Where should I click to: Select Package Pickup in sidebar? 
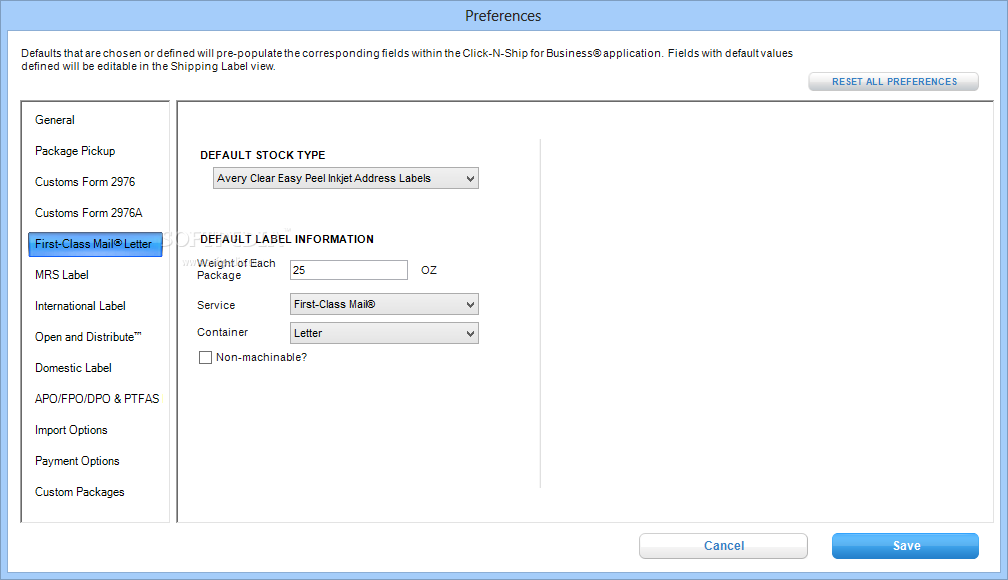pyautogui.click(x=75, y=151)
